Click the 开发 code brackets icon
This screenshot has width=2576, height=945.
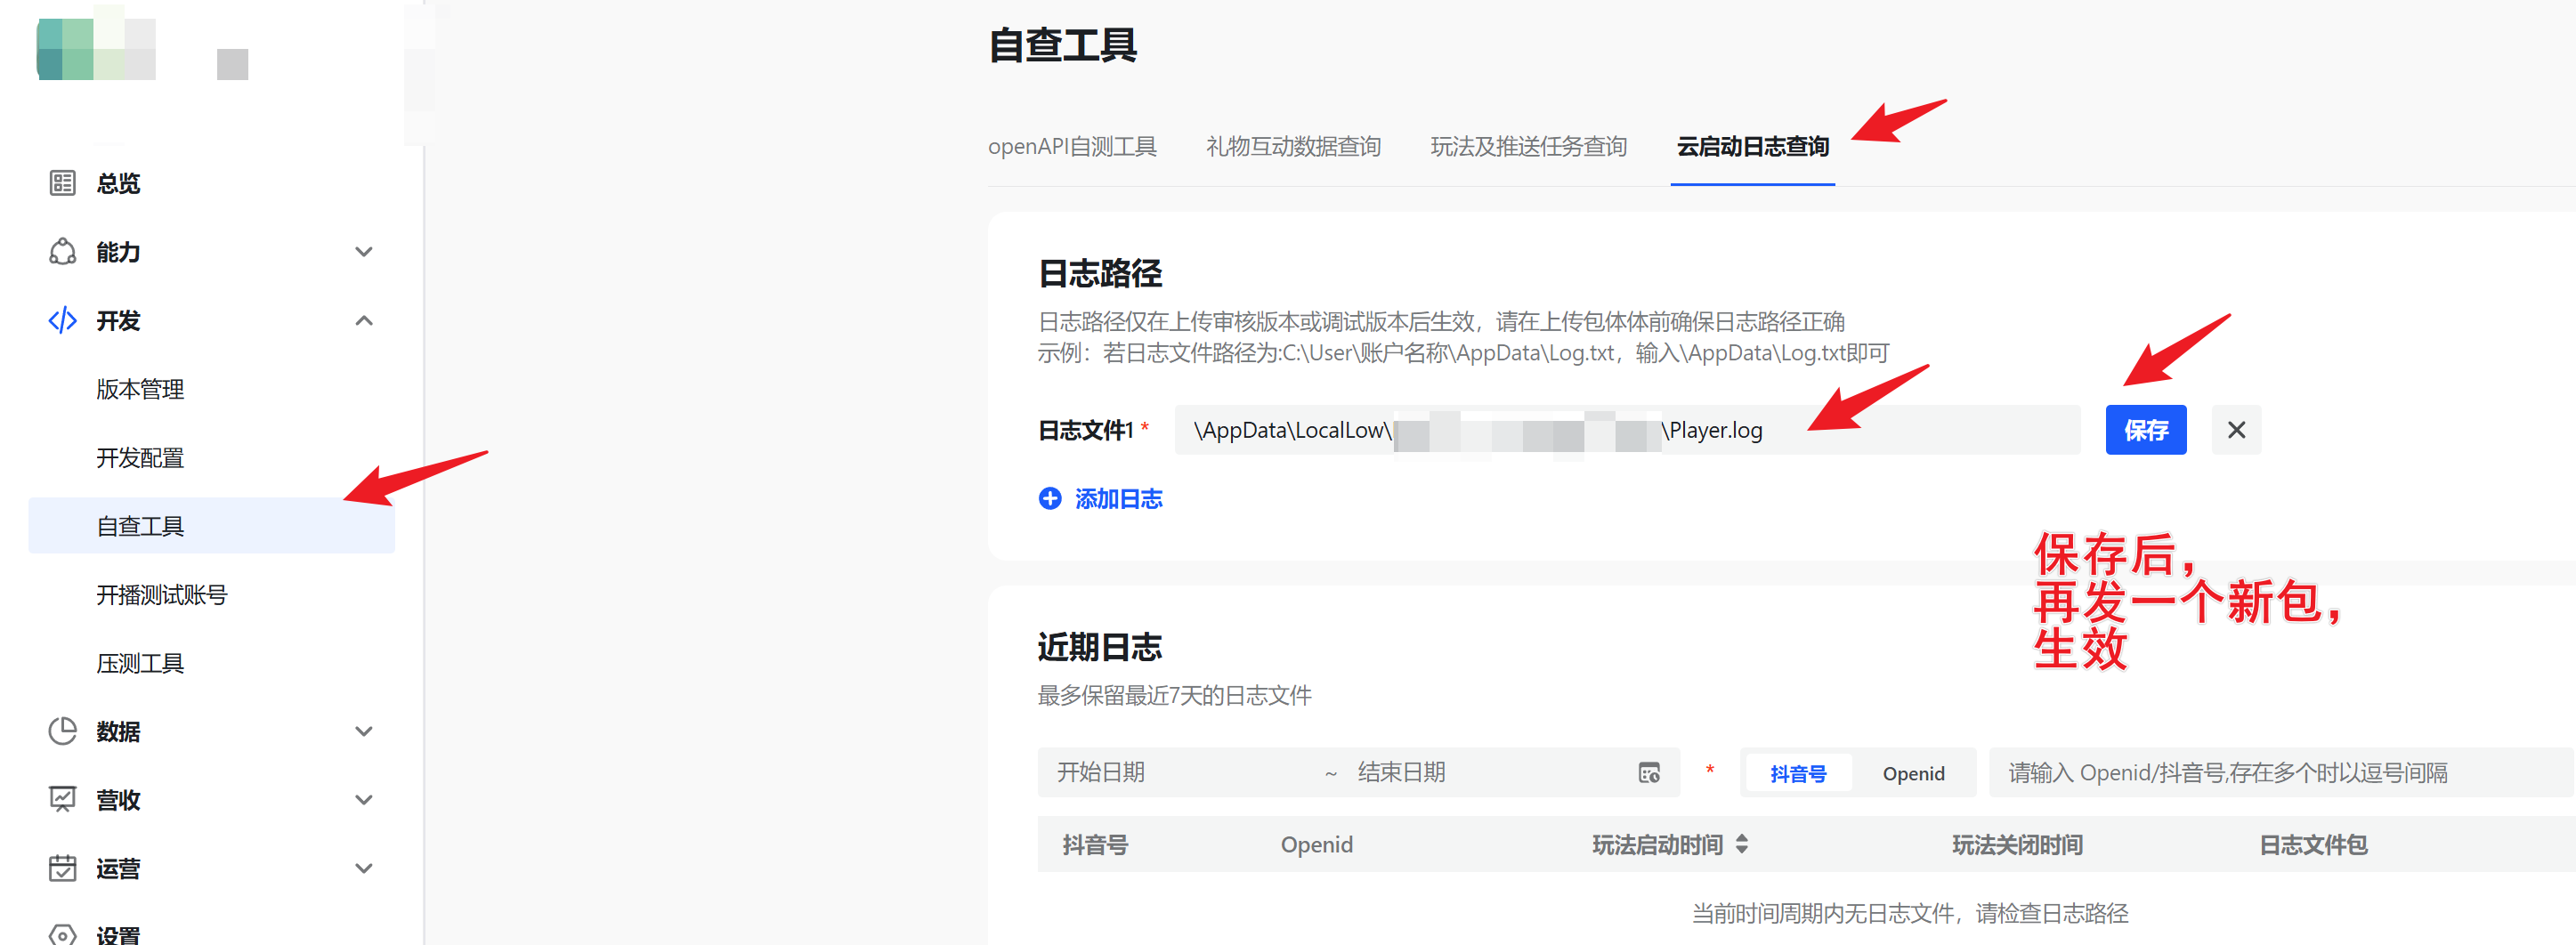(62, 321)
